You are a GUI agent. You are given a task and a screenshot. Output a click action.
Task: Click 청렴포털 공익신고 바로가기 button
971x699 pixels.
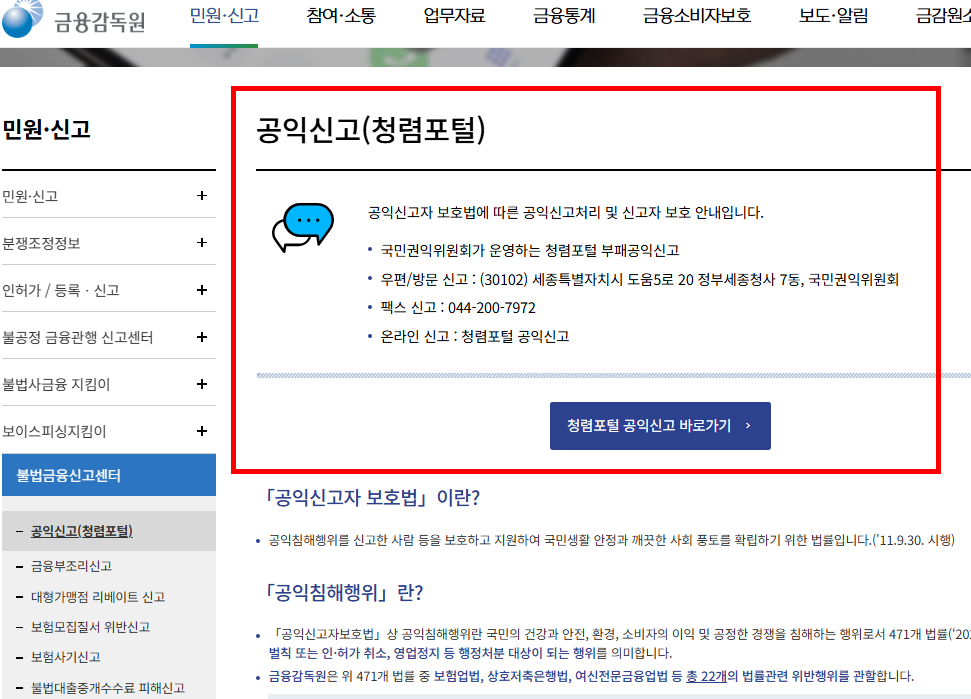[x=659, y=426]
